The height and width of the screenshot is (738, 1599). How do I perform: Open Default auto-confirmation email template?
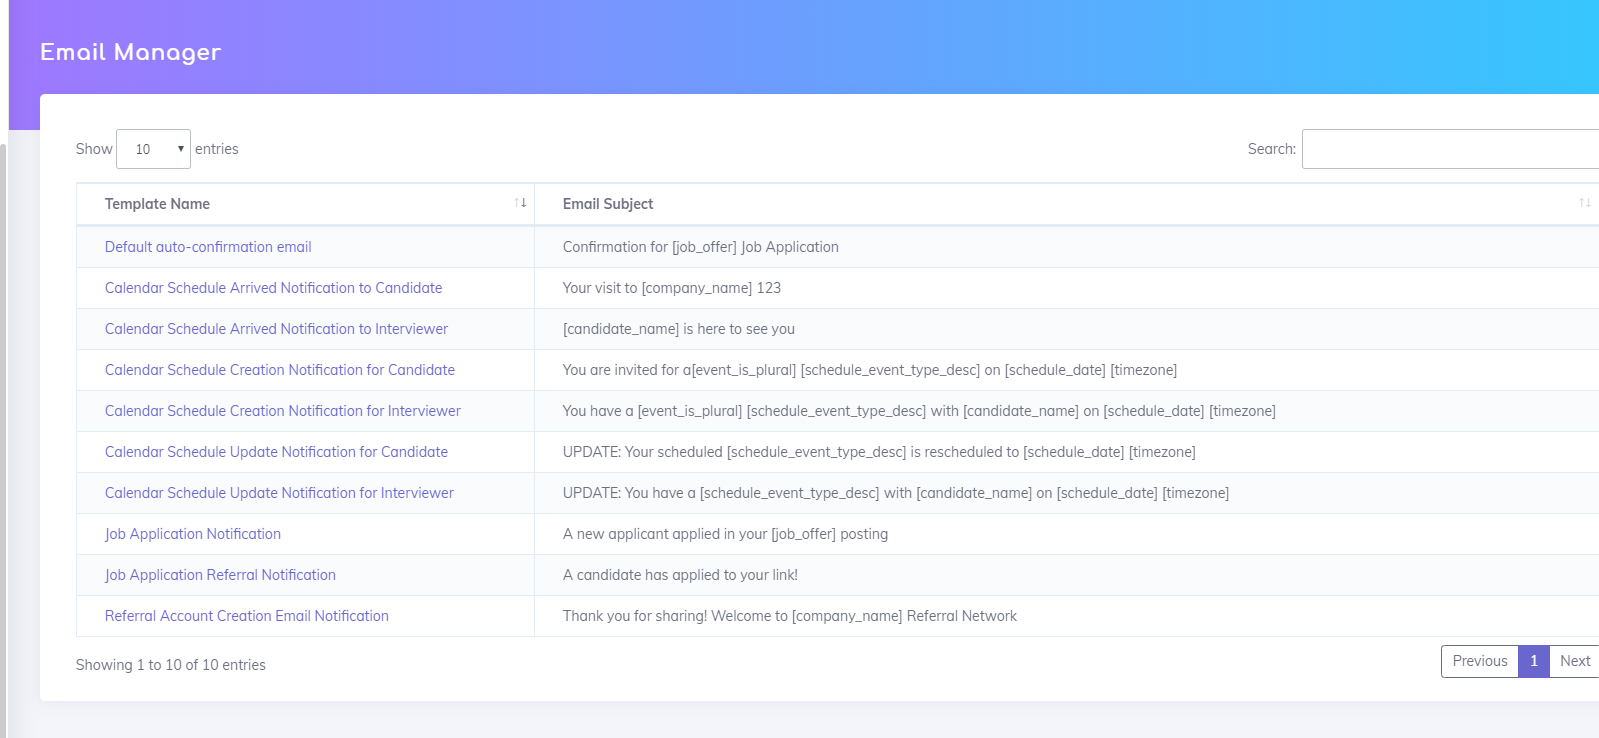208,247
